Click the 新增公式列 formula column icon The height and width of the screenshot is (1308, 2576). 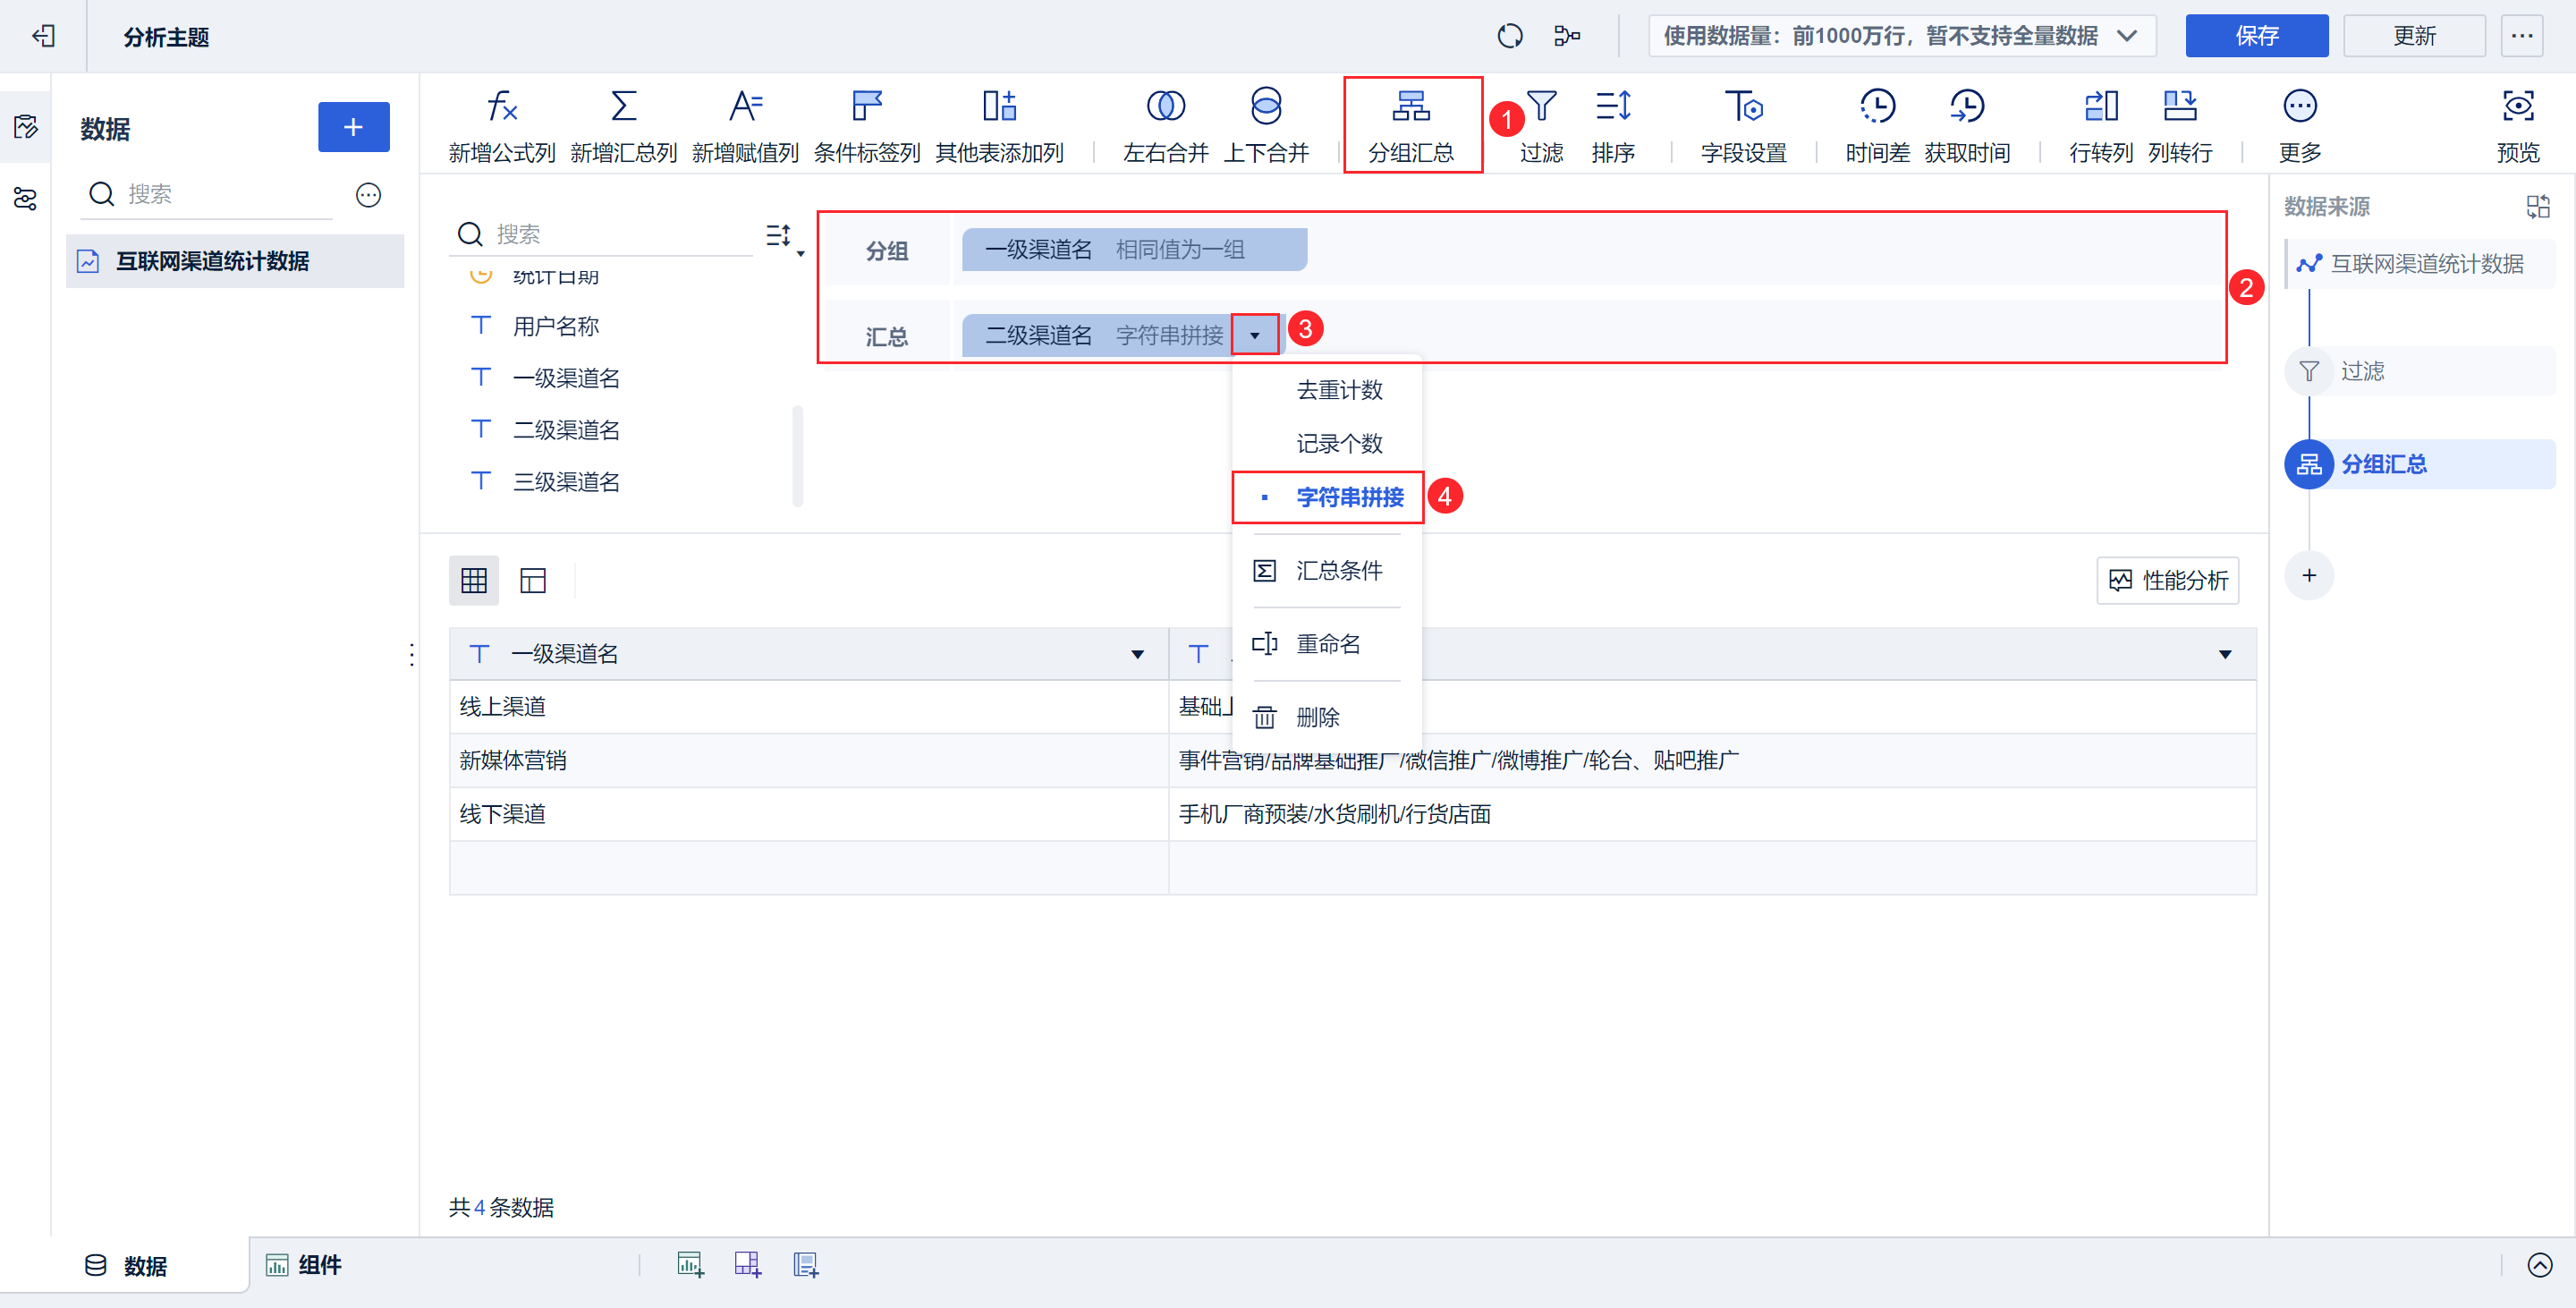501,106
